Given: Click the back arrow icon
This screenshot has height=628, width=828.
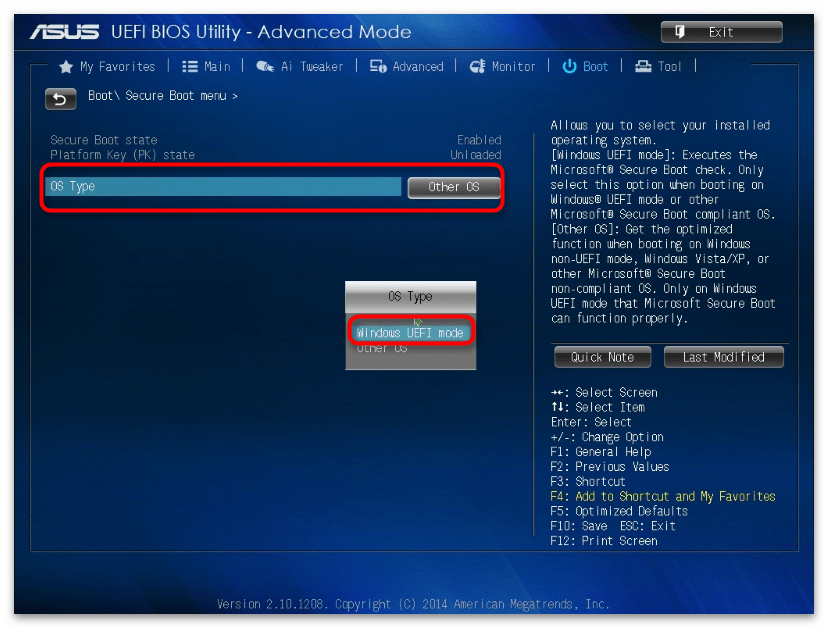Looking at the screenshot, I should [x=61, y=98].
